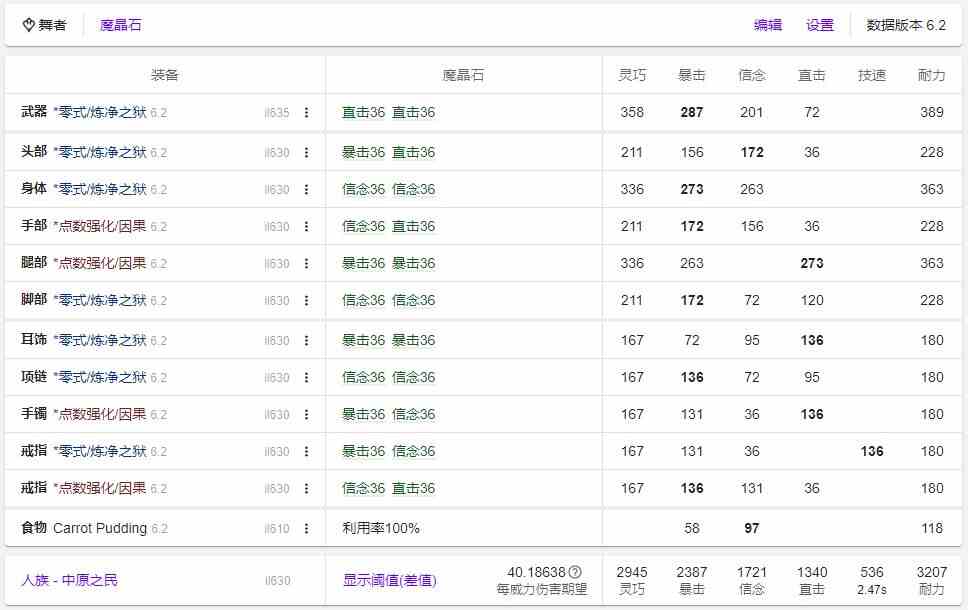The height and width of the screenshot is (610, 968).
Task: Open 手部 equipment *点数强化/因果 selector
Action: pos(99,227)
